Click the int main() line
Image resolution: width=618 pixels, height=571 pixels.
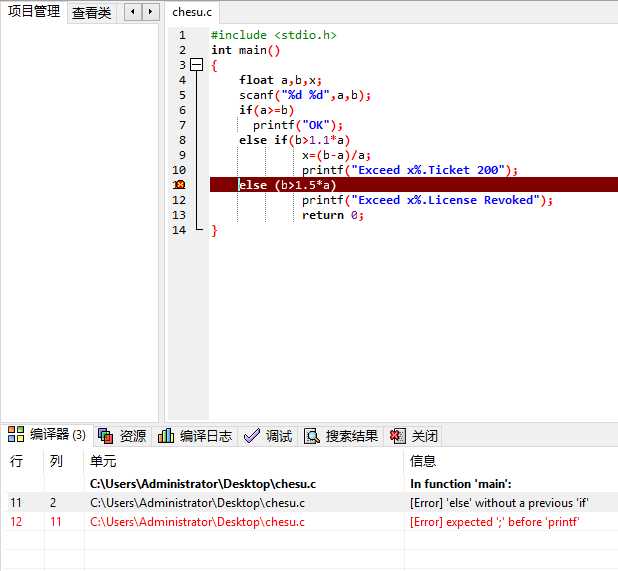246,50
